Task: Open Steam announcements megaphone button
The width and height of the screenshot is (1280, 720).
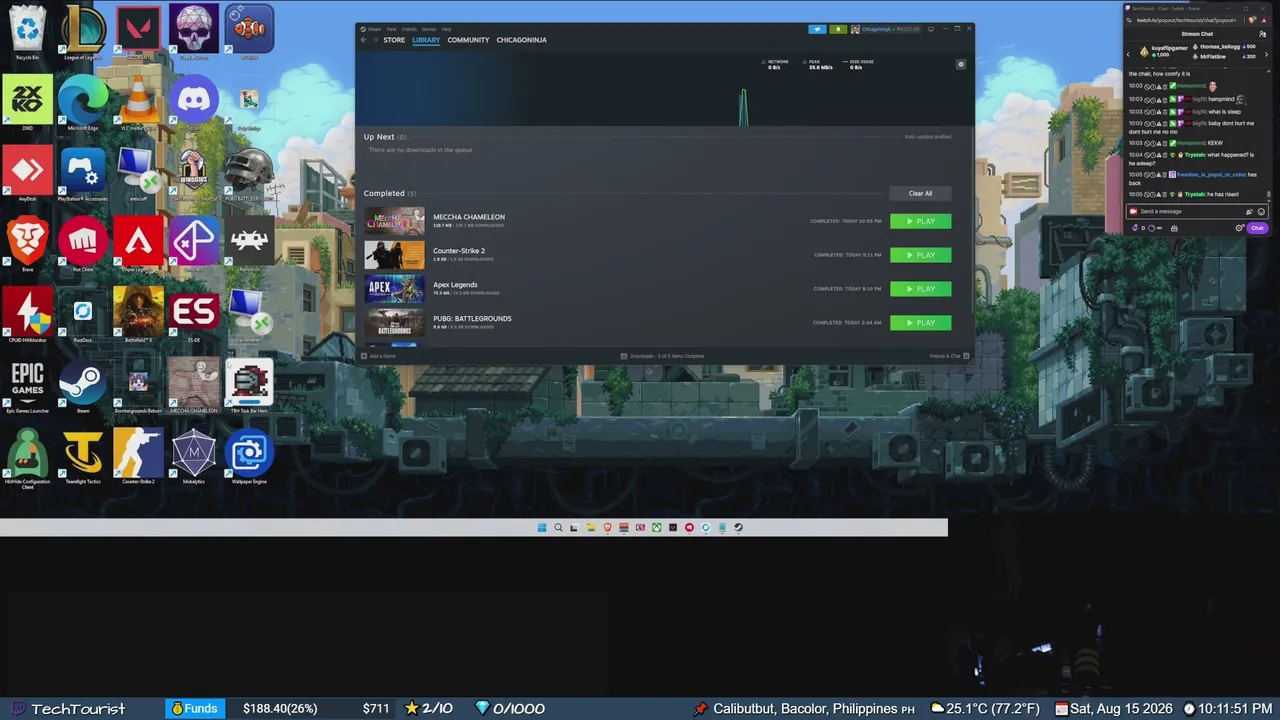Action: point(818,29)
